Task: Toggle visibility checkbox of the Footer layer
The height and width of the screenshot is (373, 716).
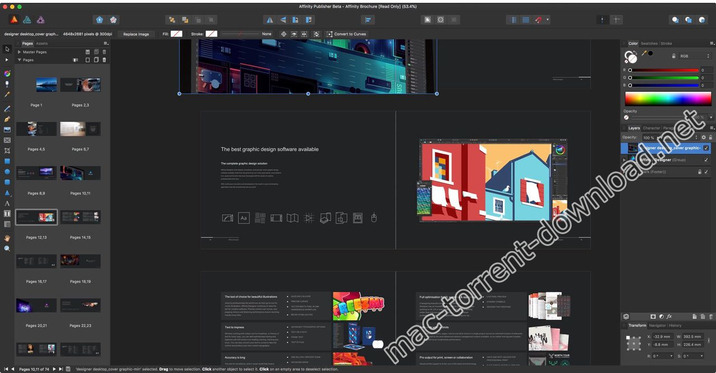Action: point(706,172)
